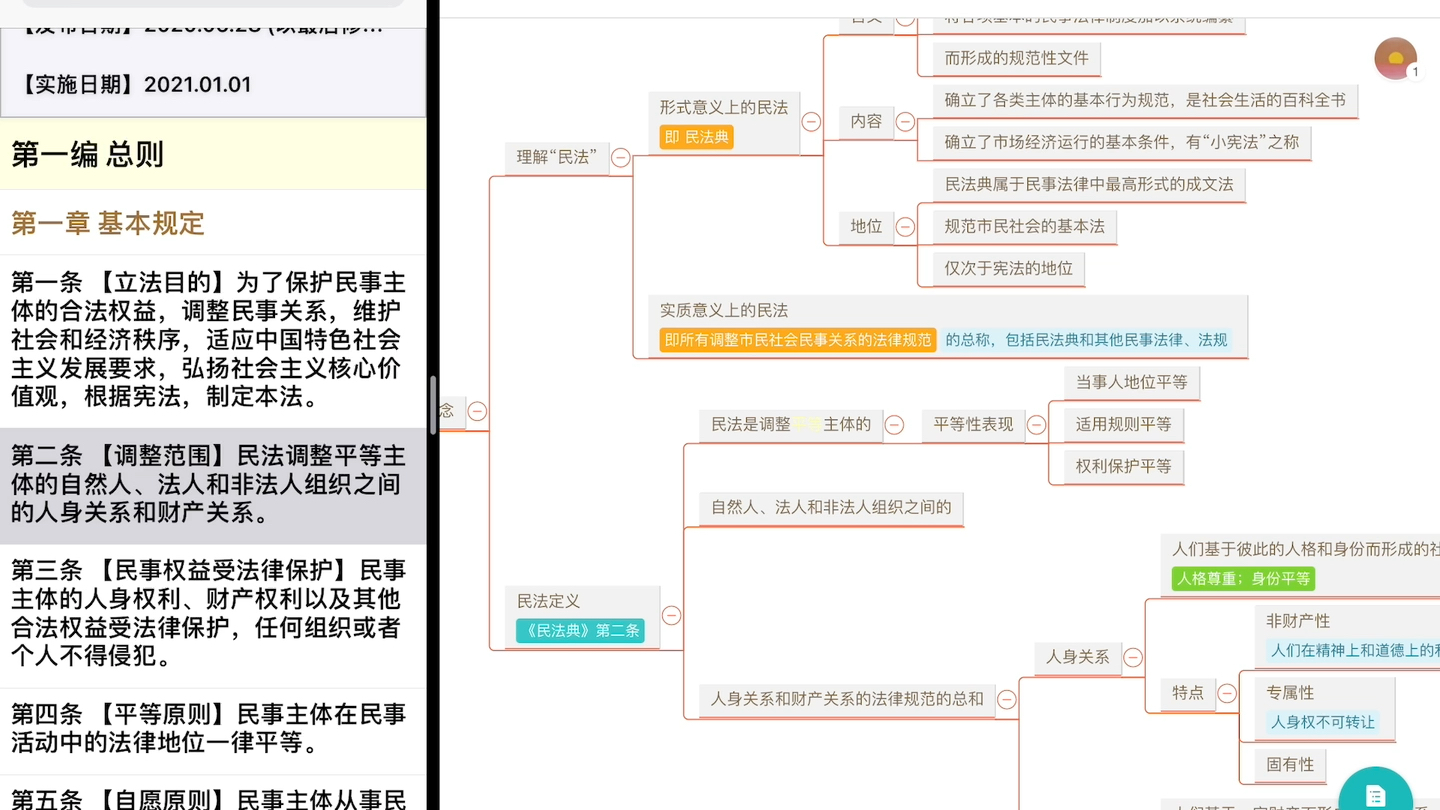Select the orange 即所有调整市民社会民事关系的法律规范 label
Image resolution: width=1440 pixels, height=810 pixels.
tap(798, 340)
